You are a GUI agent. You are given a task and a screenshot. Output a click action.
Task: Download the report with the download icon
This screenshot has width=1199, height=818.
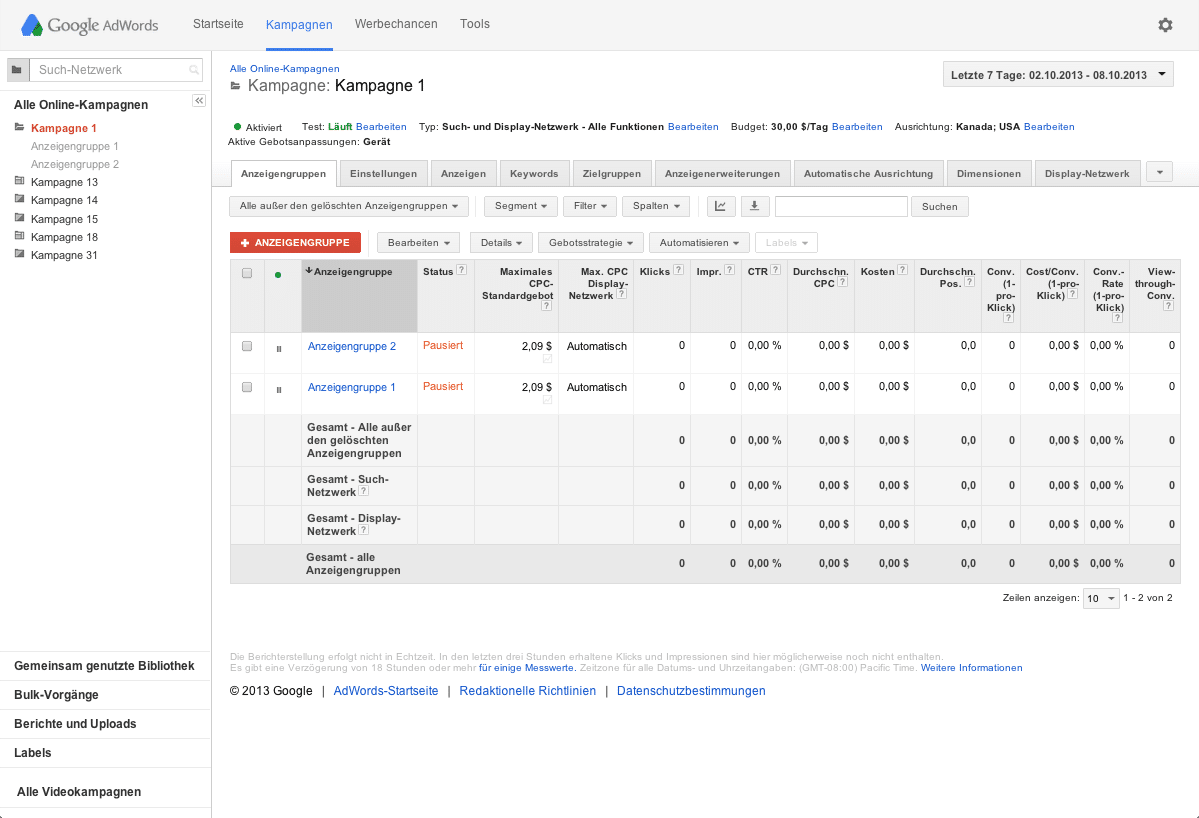[755, 206]
